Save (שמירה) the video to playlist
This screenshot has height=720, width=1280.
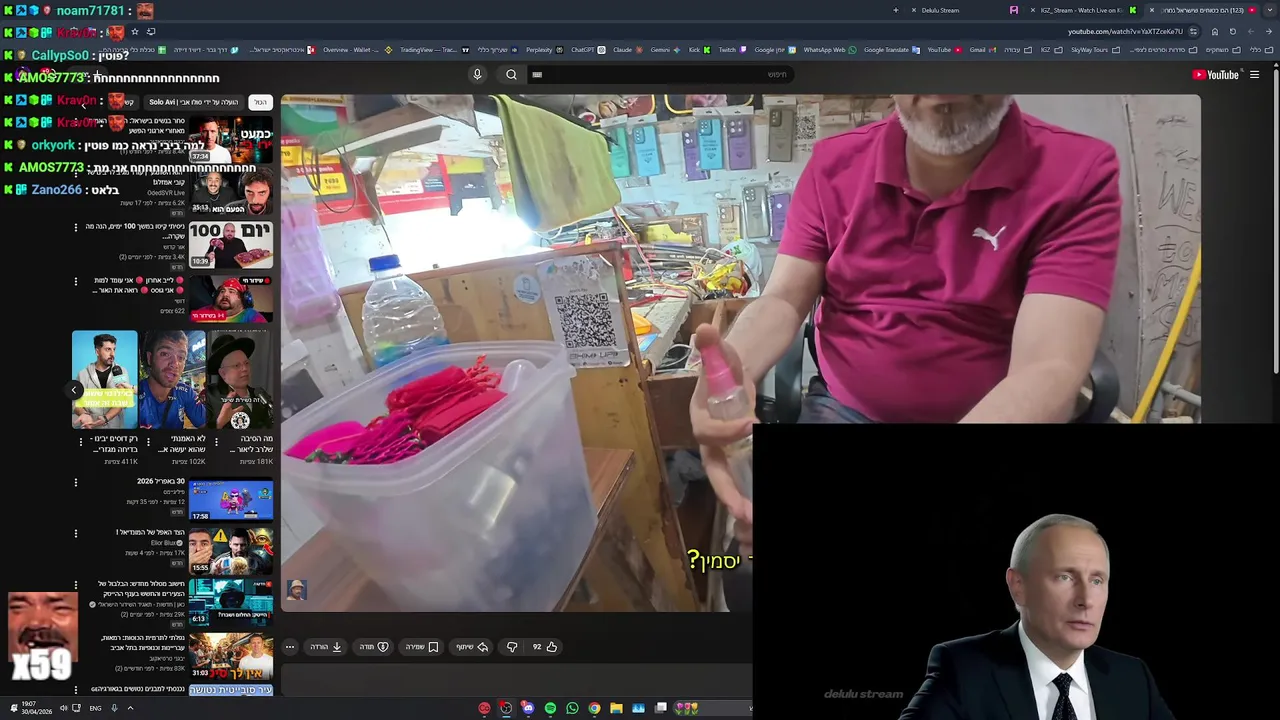[x=422, y=647]
